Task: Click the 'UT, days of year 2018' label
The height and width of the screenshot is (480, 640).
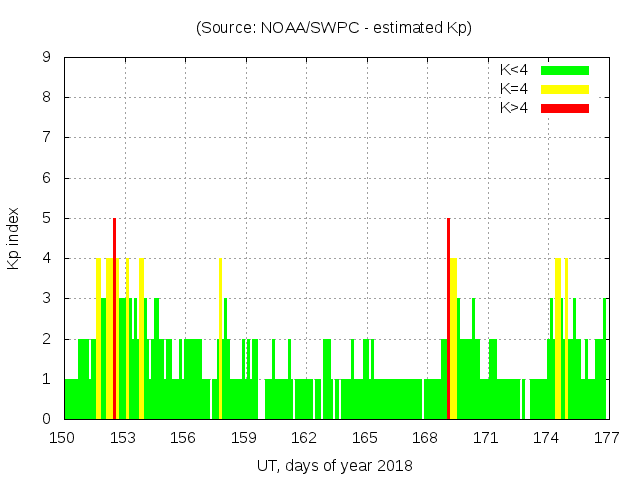Action: 334,466
